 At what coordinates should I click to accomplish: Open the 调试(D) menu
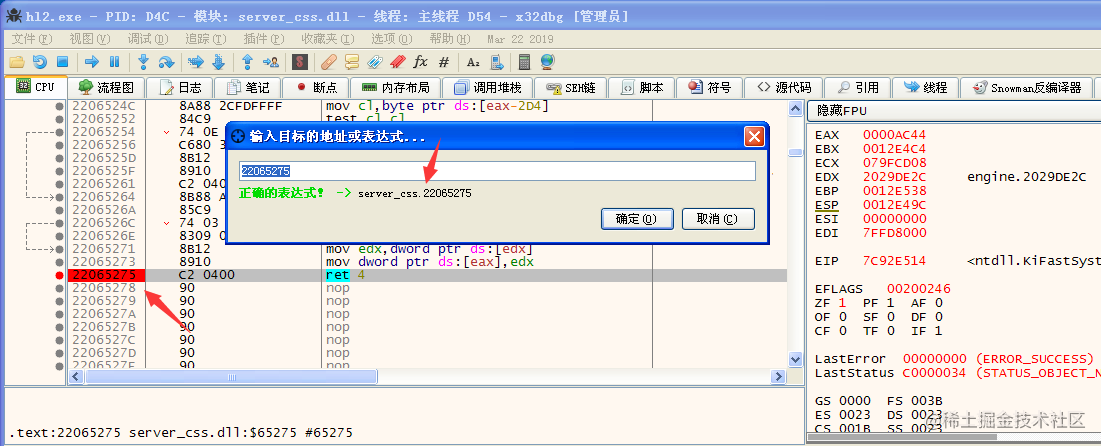click(148, 39)
